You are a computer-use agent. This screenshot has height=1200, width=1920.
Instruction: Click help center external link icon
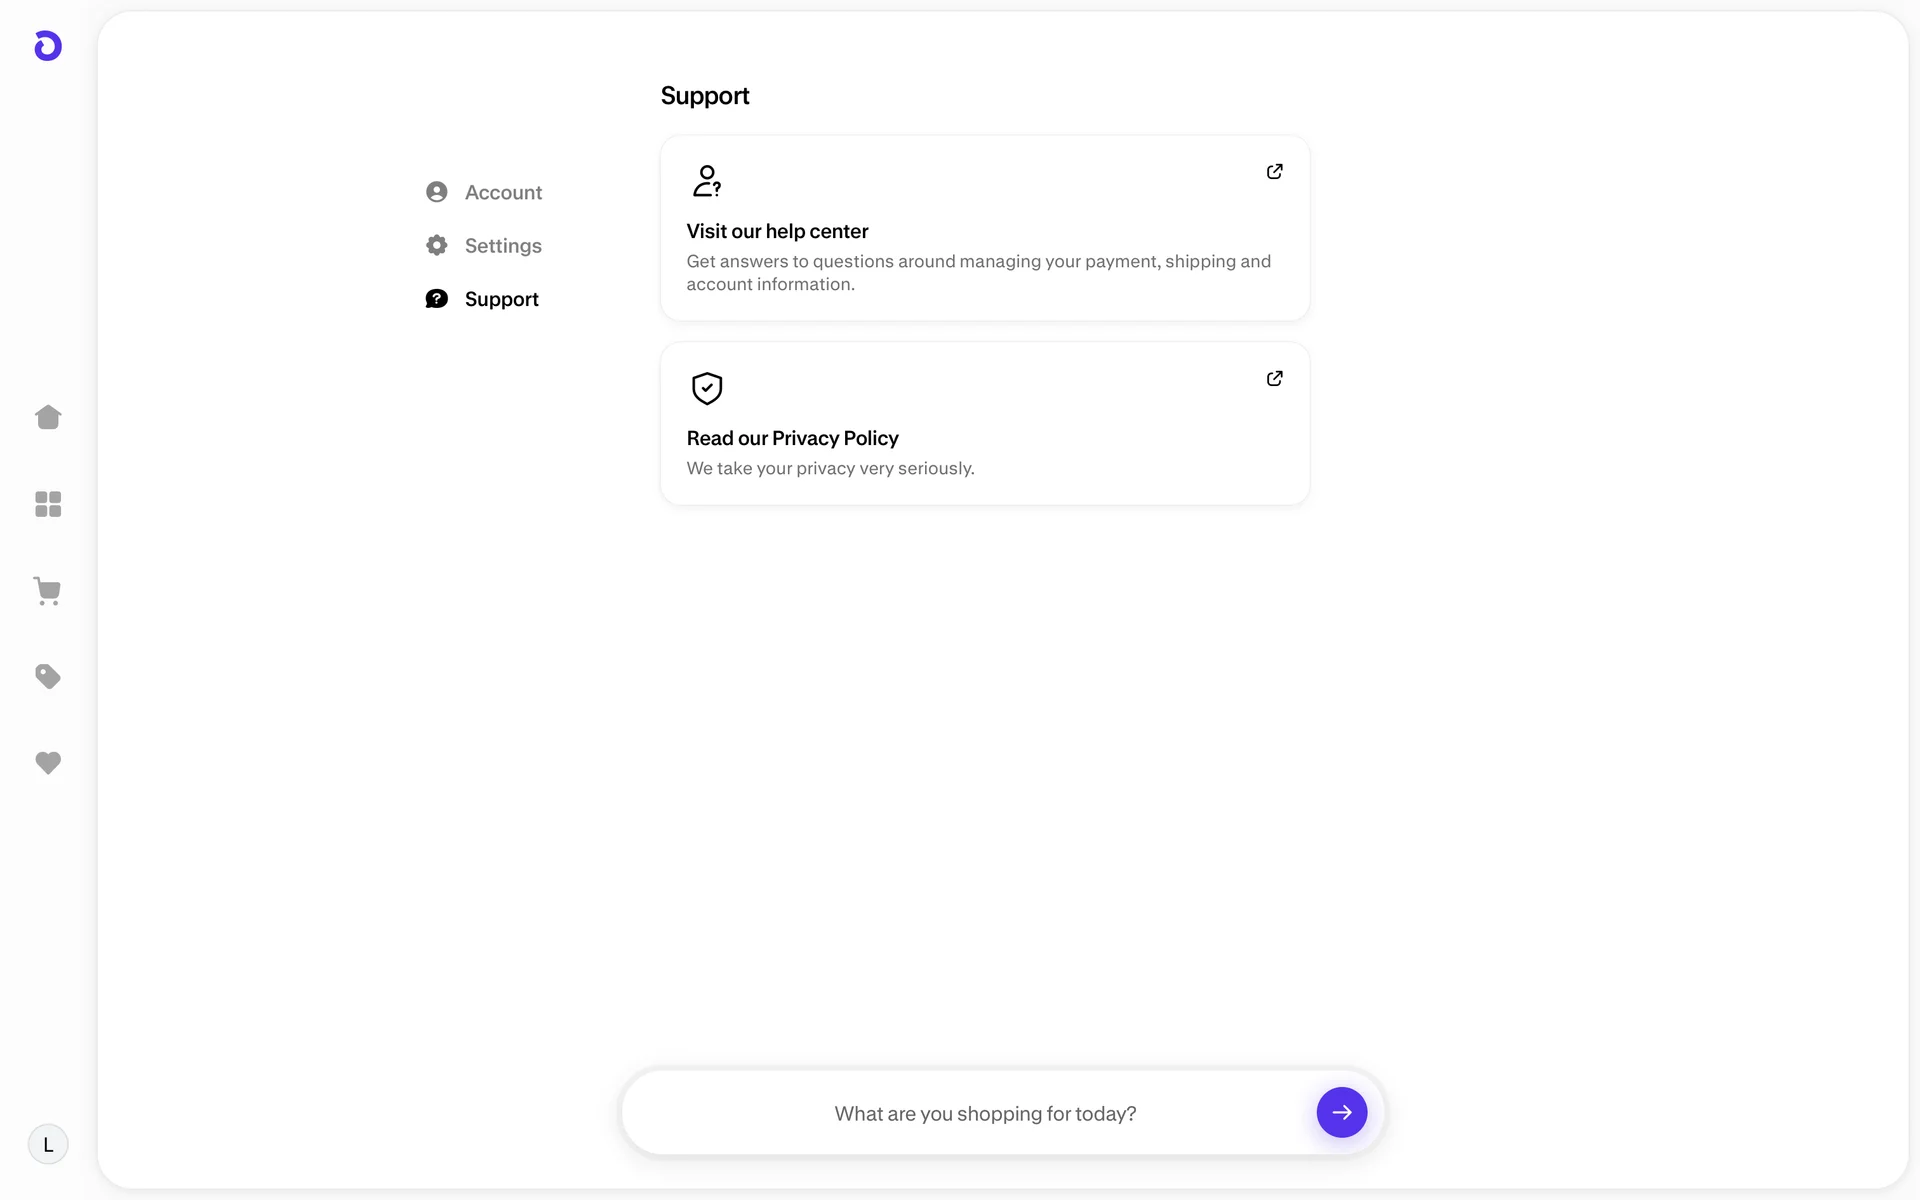click(1274, 172)
